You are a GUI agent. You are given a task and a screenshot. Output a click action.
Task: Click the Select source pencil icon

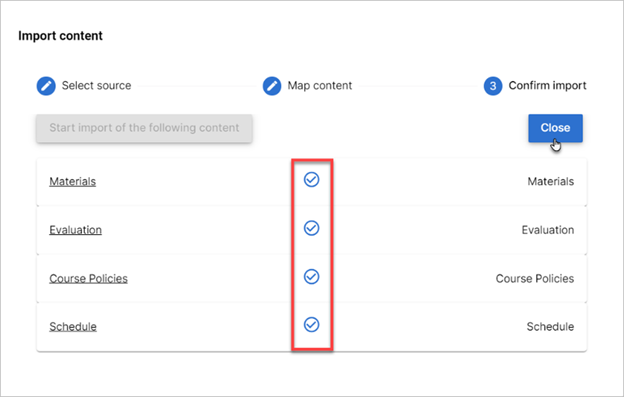[x=46, y=86]
